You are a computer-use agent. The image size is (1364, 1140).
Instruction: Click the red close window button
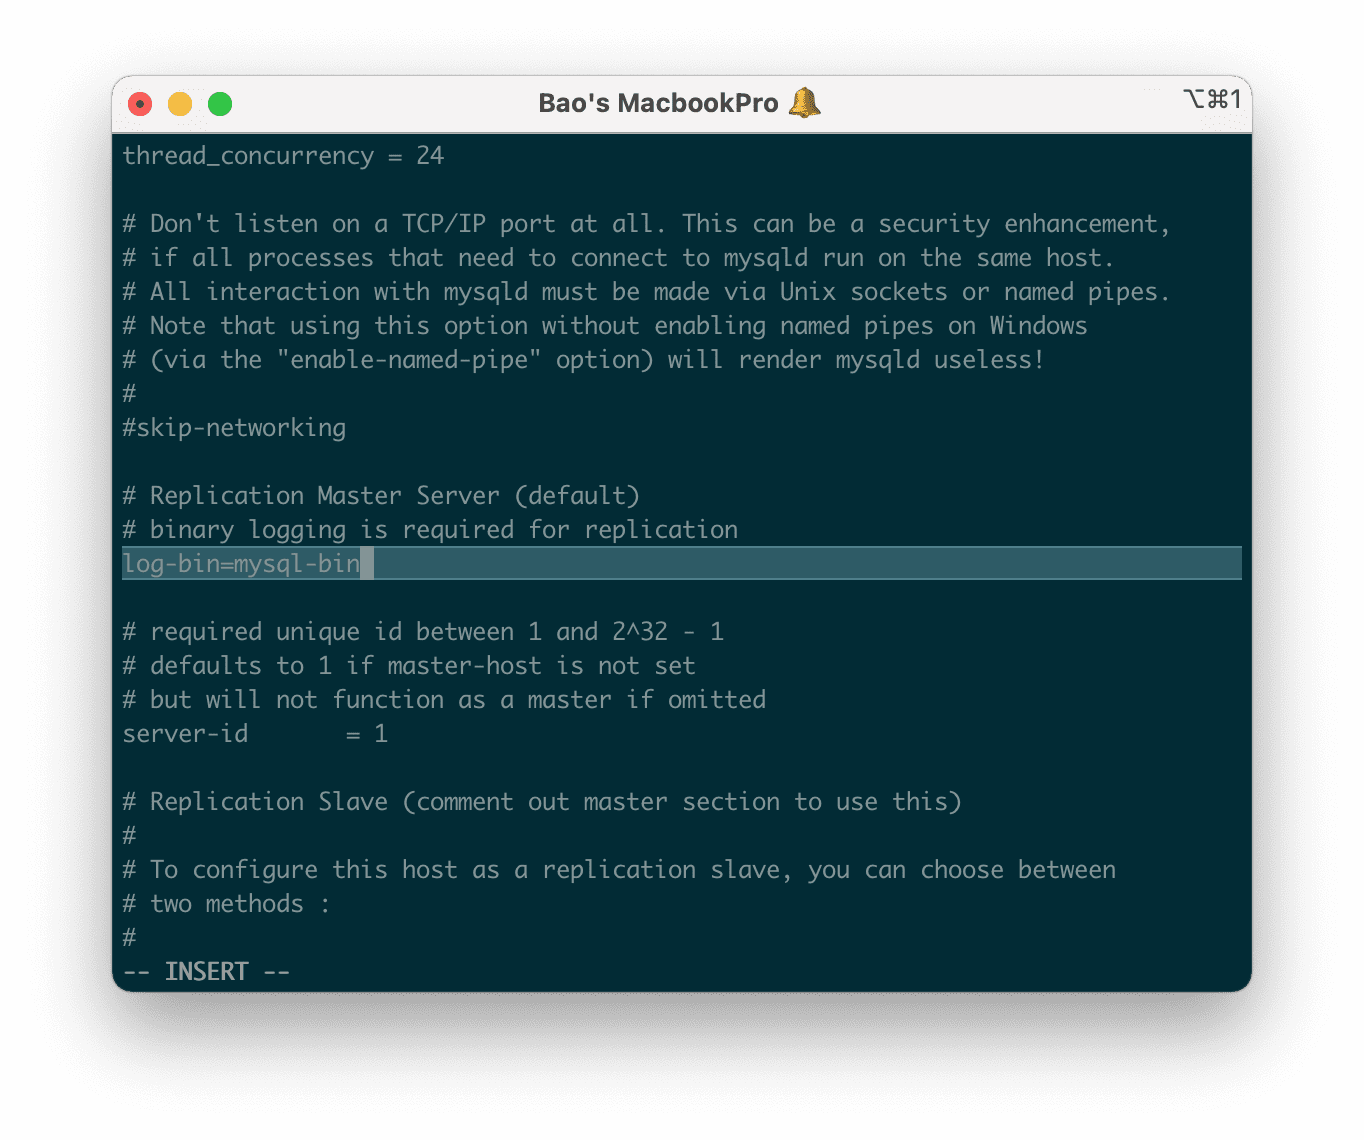point(141,104)
